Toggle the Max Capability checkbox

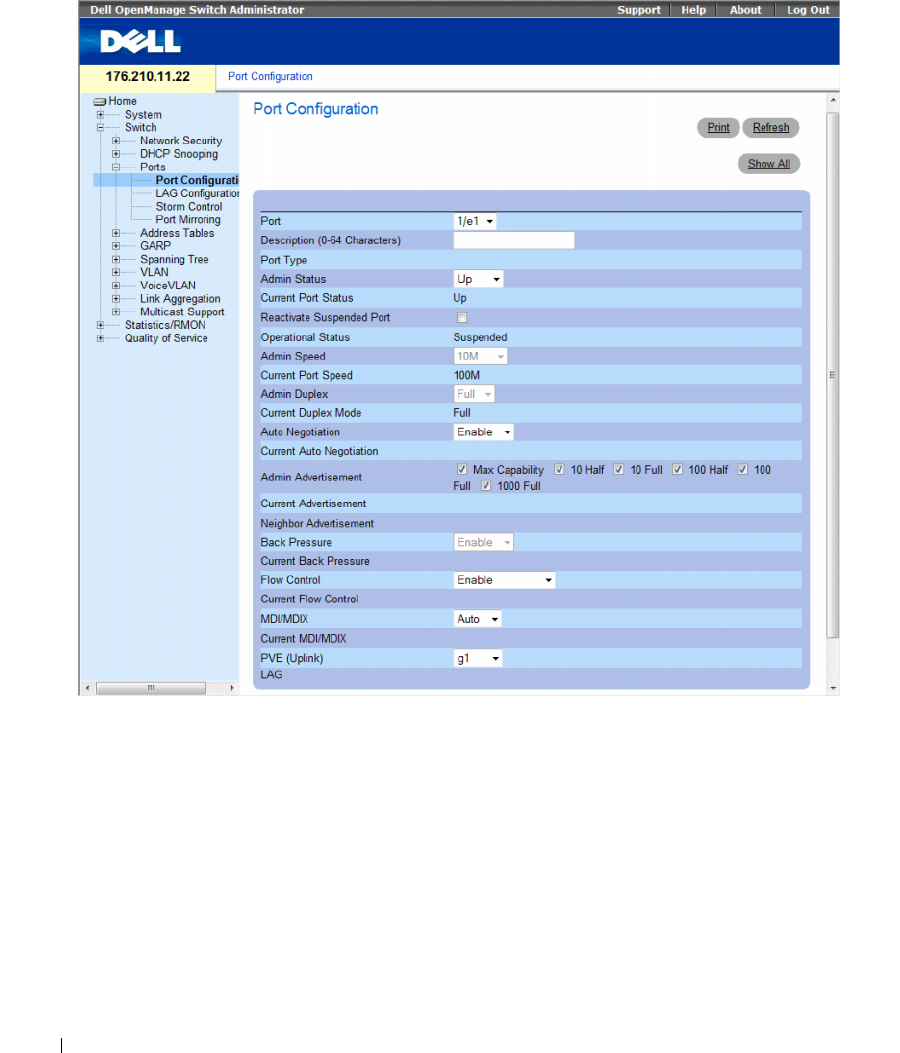[461, 469]
